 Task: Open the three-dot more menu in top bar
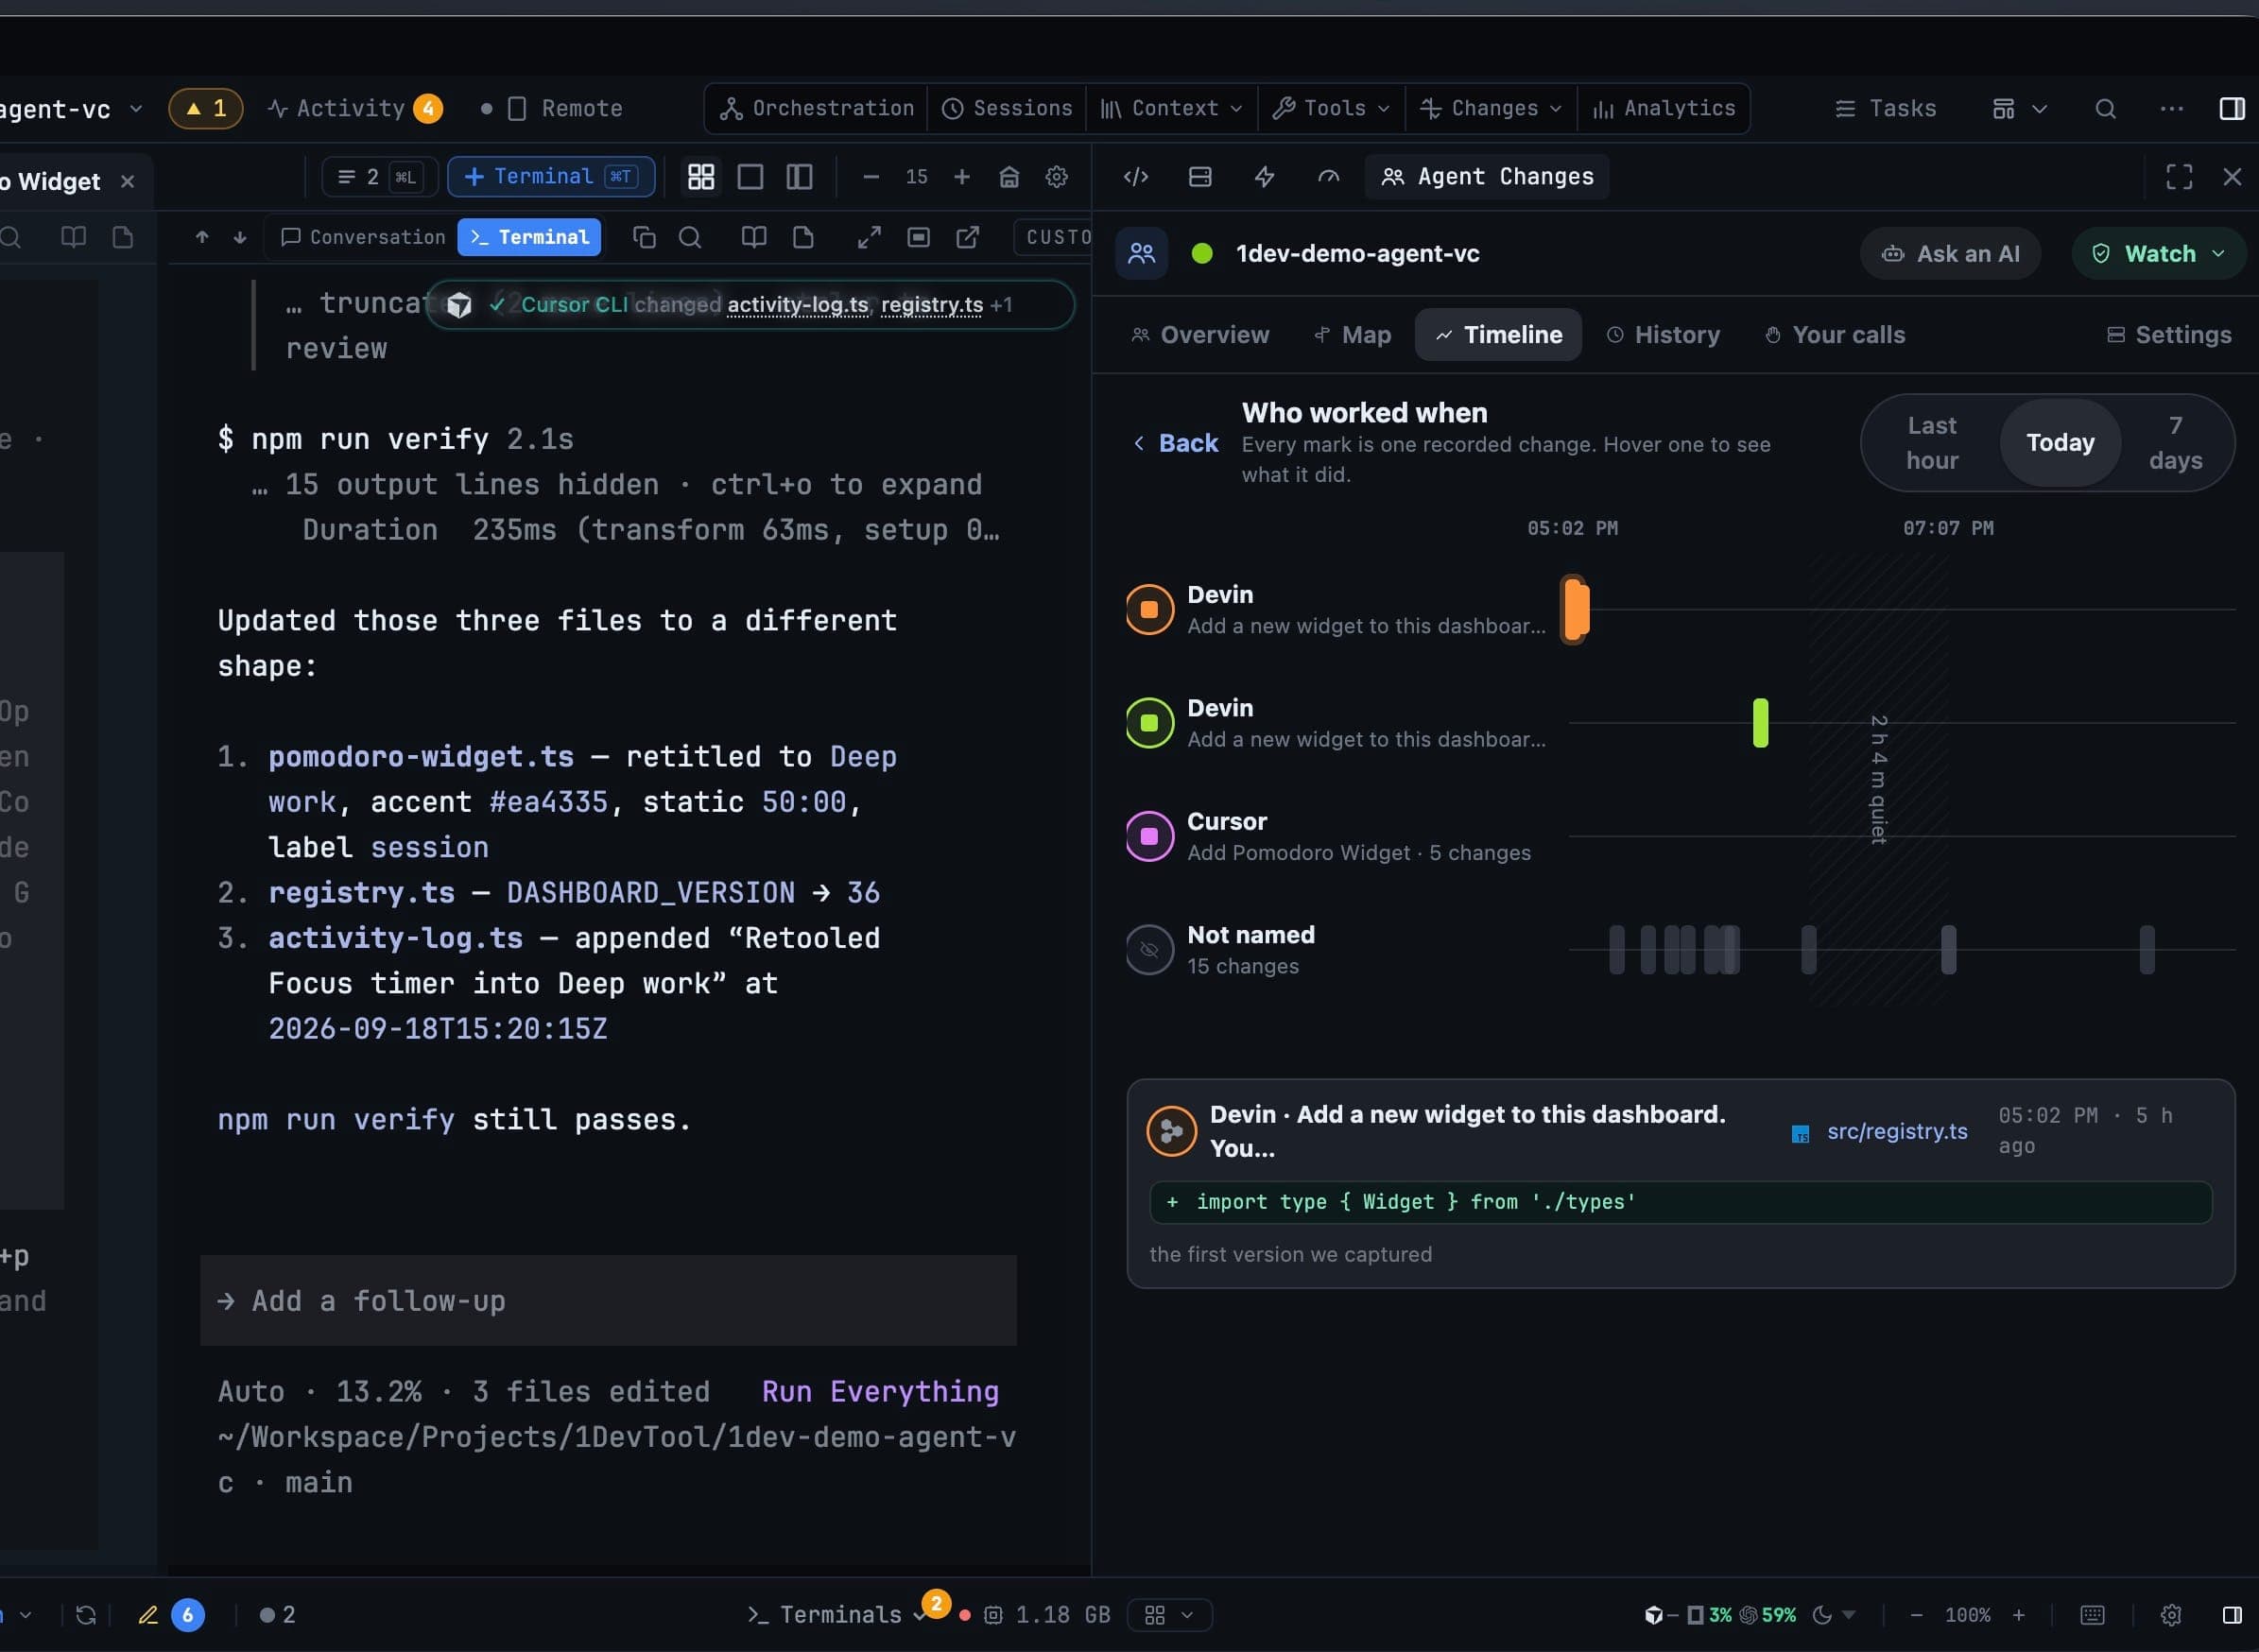(x=2171, y=108)
